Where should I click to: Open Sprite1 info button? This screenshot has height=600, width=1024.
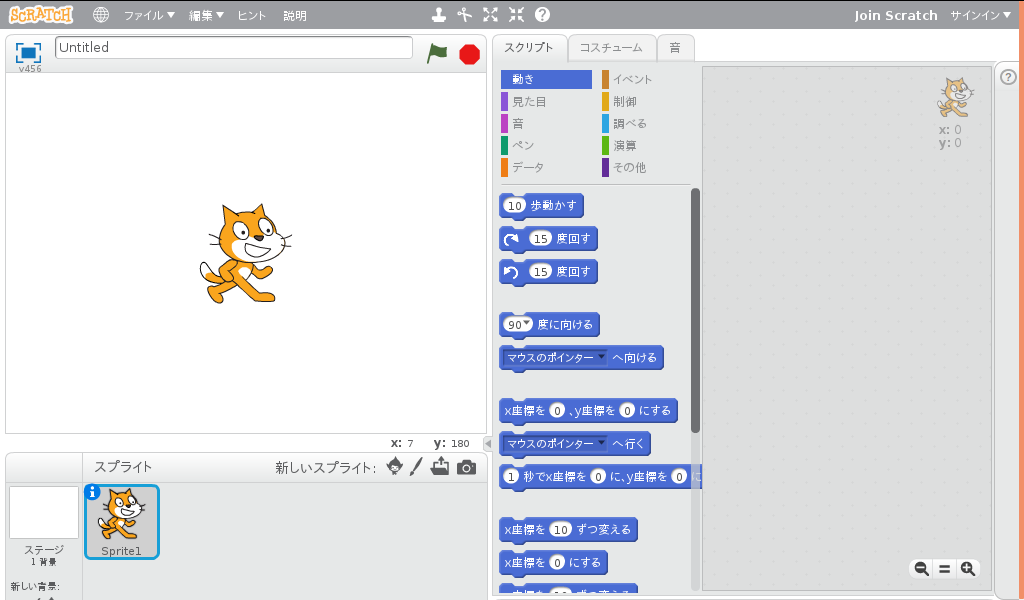[93, 492]
